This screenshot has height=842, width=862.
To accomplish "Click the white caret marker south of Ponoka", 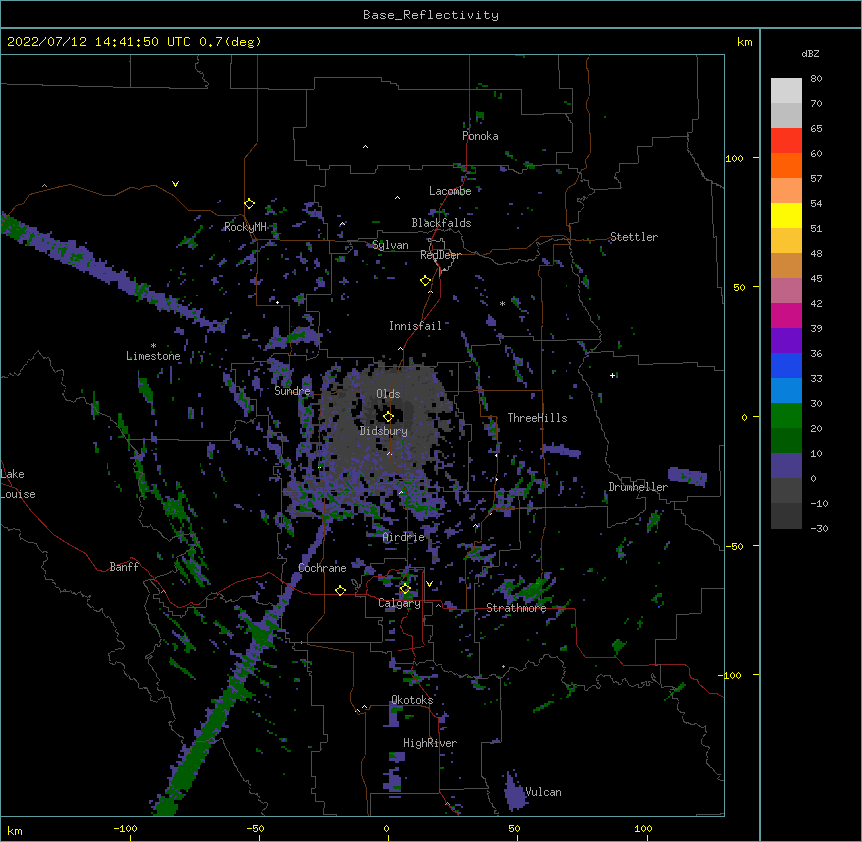I will pos(365,147).
